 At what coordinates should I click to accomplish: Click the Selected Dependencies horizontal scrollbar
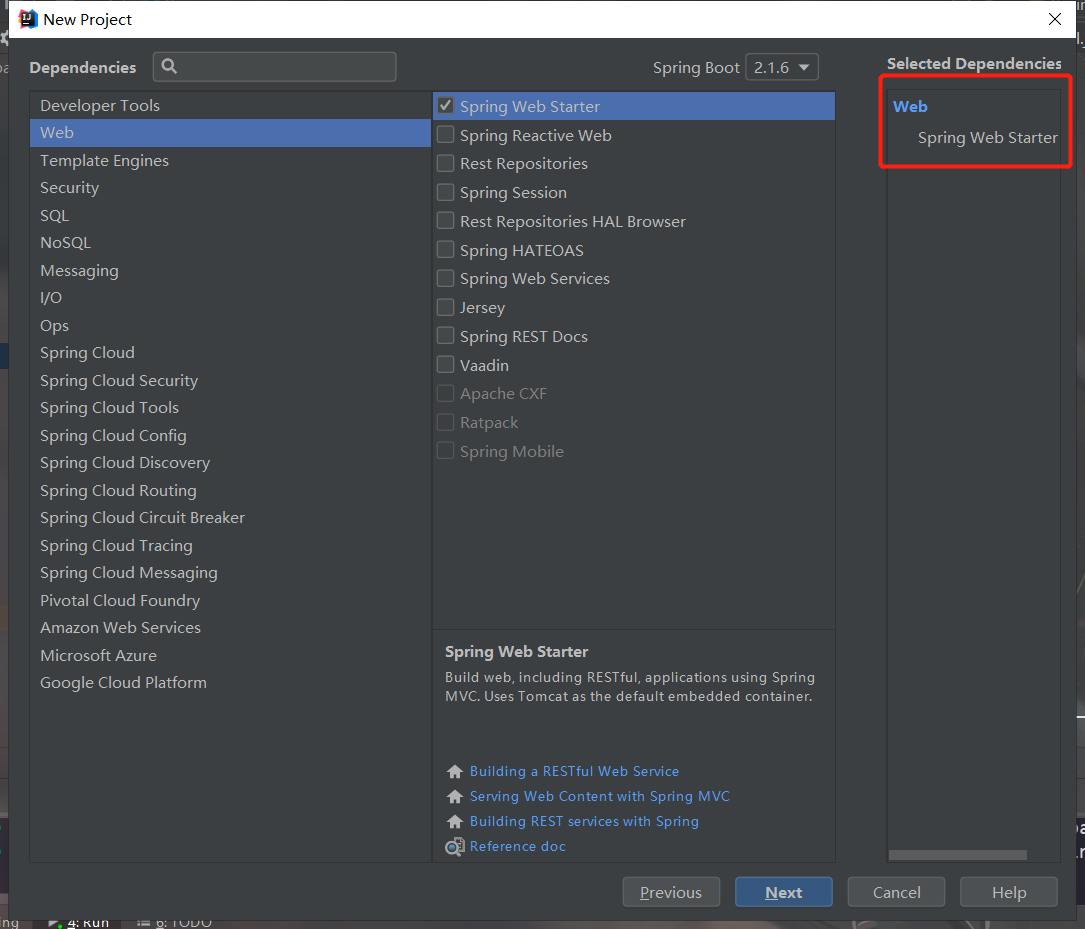coord(957,855)
